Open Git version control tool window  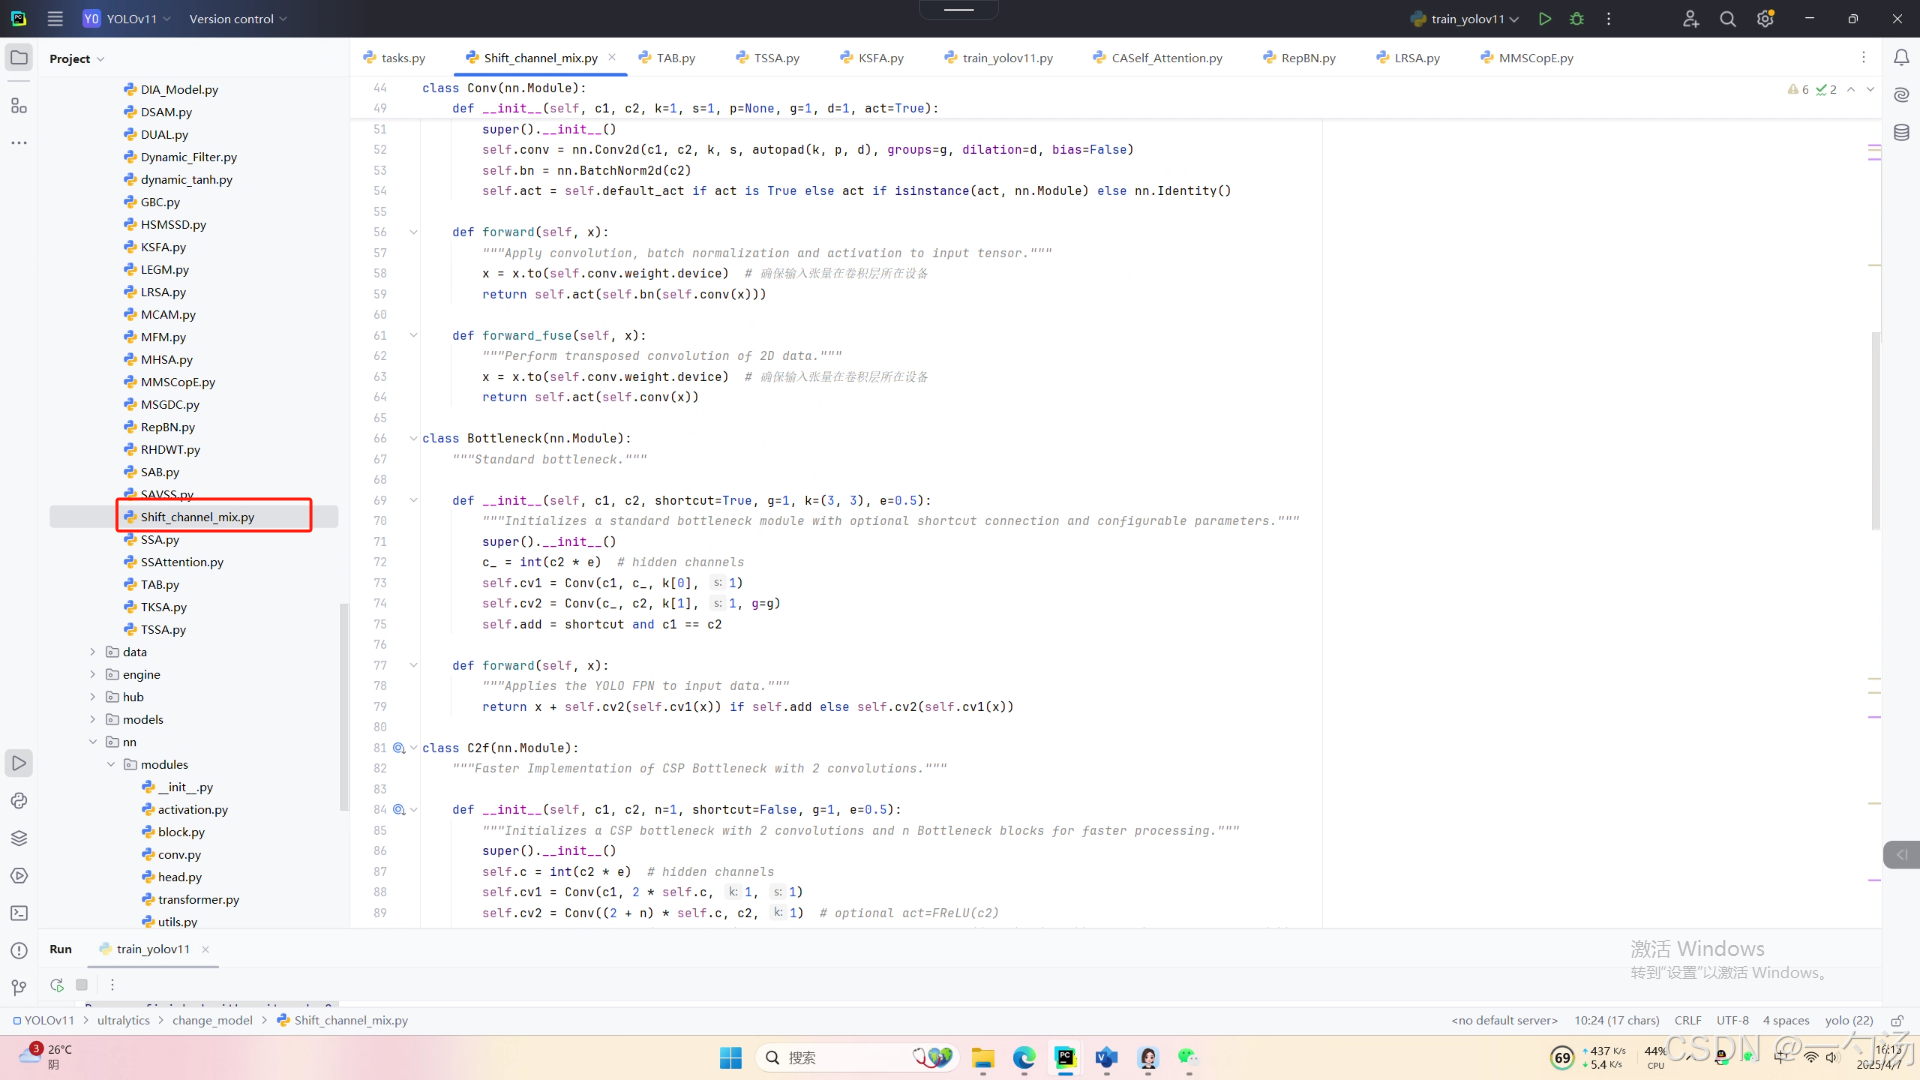coord(19,988)
